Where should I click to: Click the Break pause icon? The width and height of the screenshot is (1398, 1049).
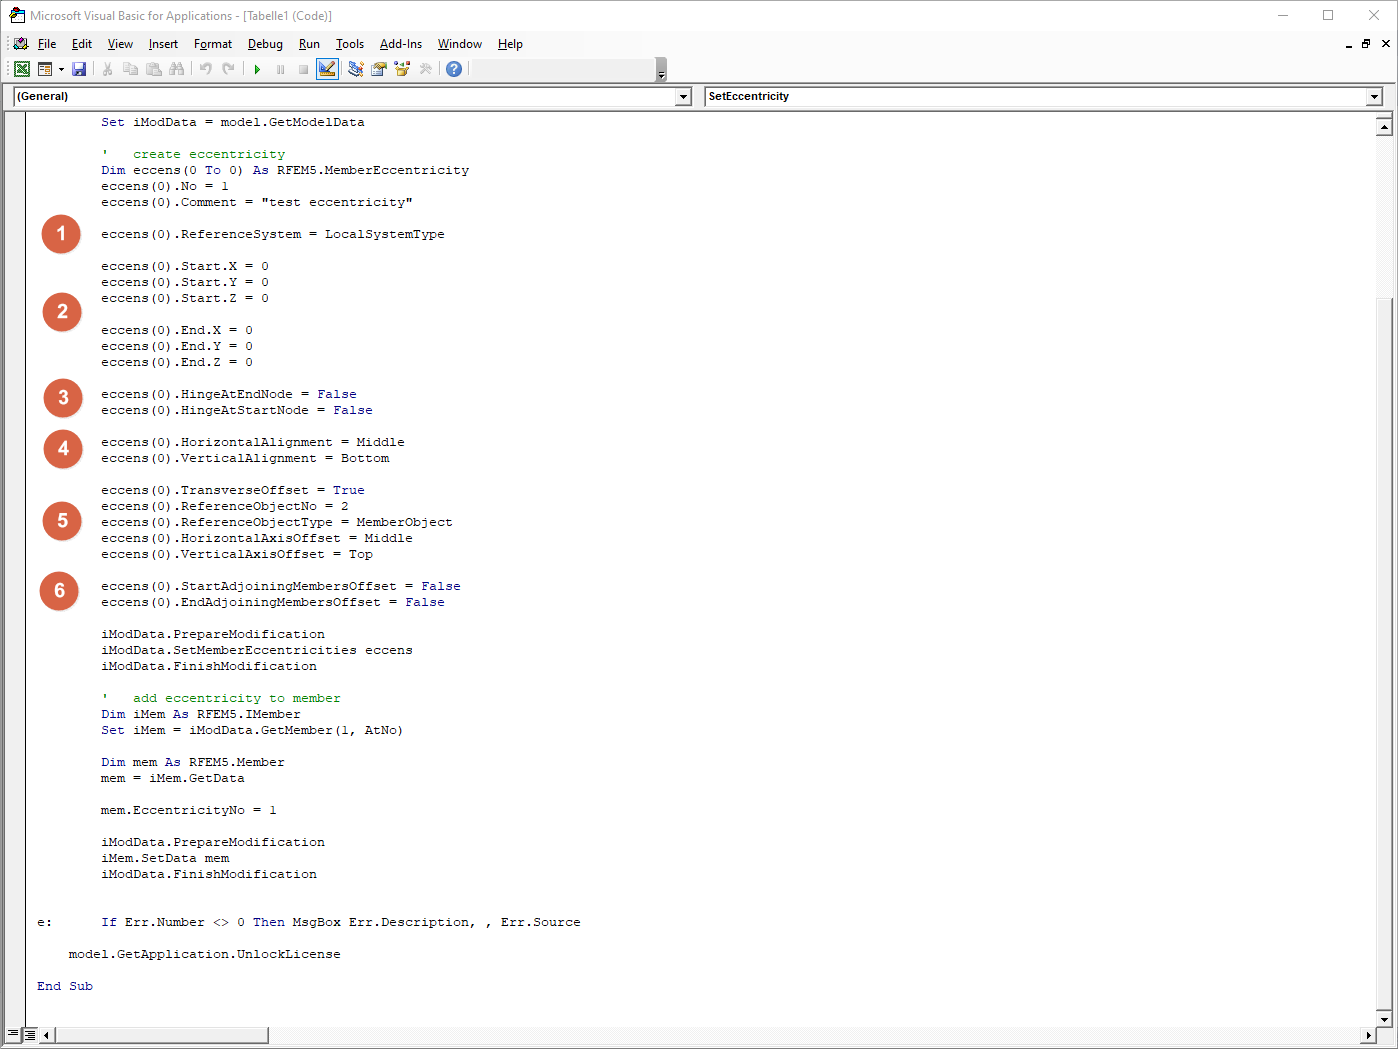click(x=280, y=69)
